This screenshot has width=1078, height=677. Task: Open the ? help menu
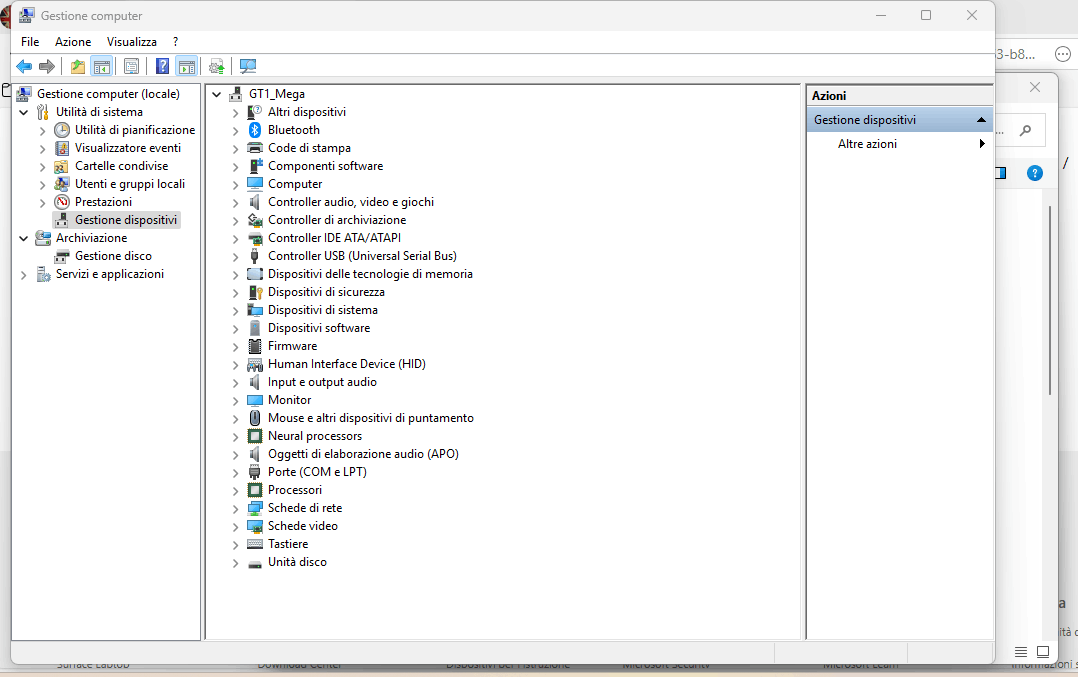(175, 42)
